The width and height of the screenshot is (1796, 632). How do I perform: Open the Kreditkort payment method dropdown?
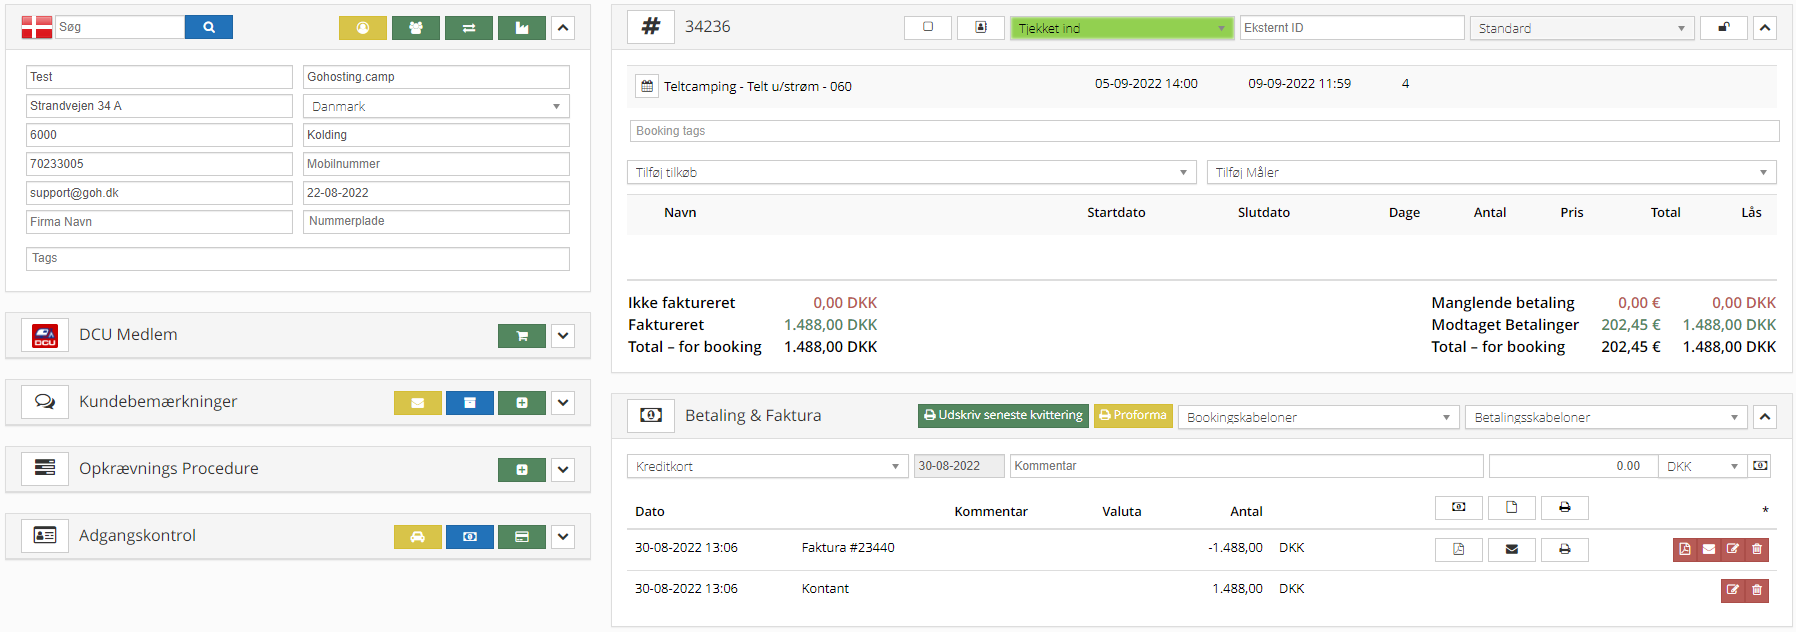coord(767,466)
